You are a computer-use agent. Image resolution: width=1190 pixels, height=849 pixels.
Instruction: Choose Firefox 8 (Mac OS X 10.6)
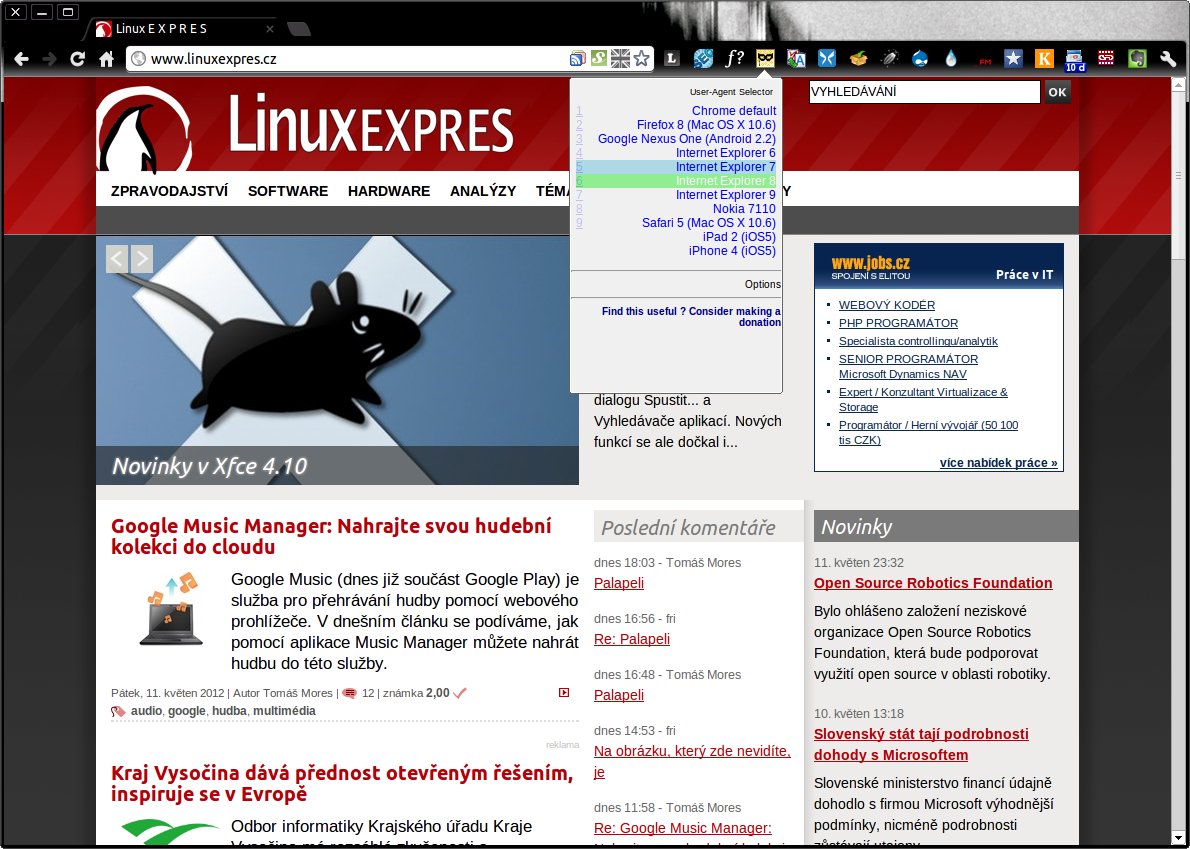[x=707, y=125]
